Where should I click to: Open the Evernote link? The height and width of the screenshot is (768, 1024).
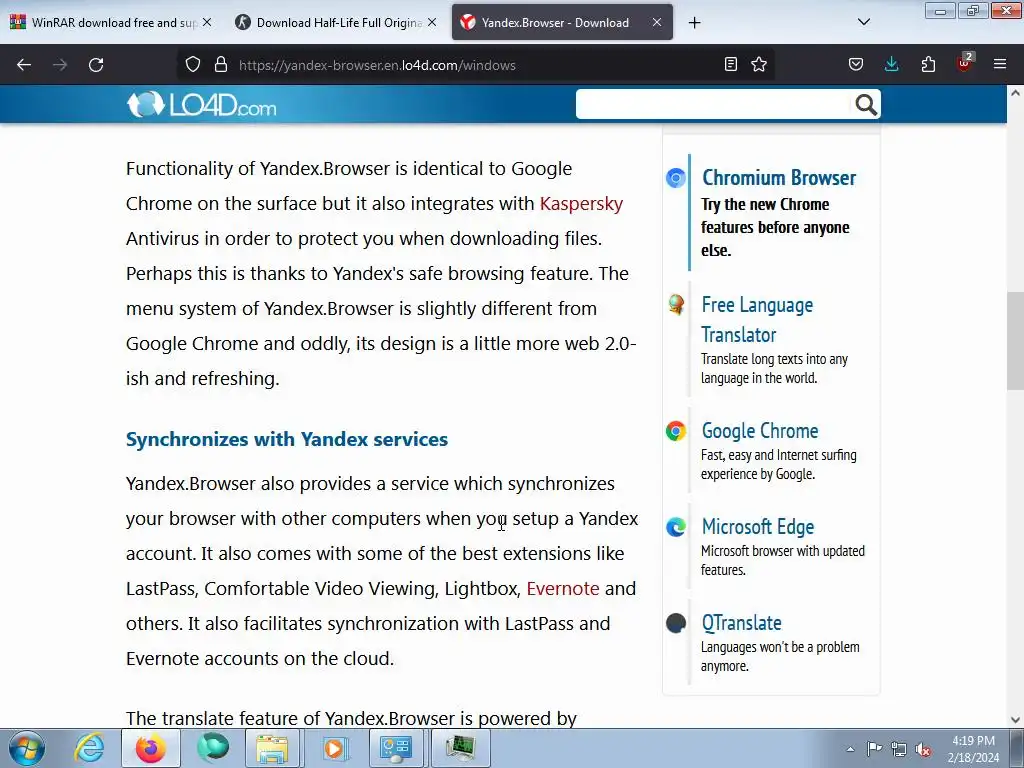point(563,588)
